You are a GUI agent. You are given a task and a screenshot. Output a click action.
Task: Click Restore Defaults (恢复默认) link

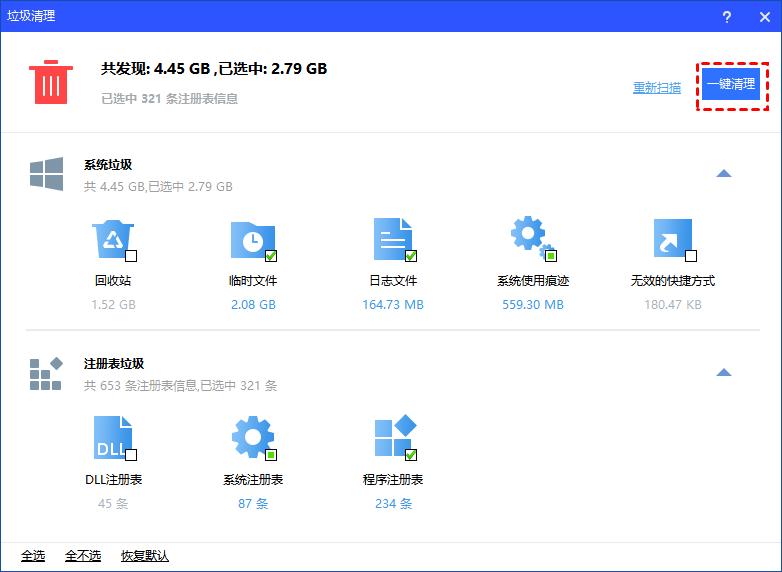click(145, 556)
